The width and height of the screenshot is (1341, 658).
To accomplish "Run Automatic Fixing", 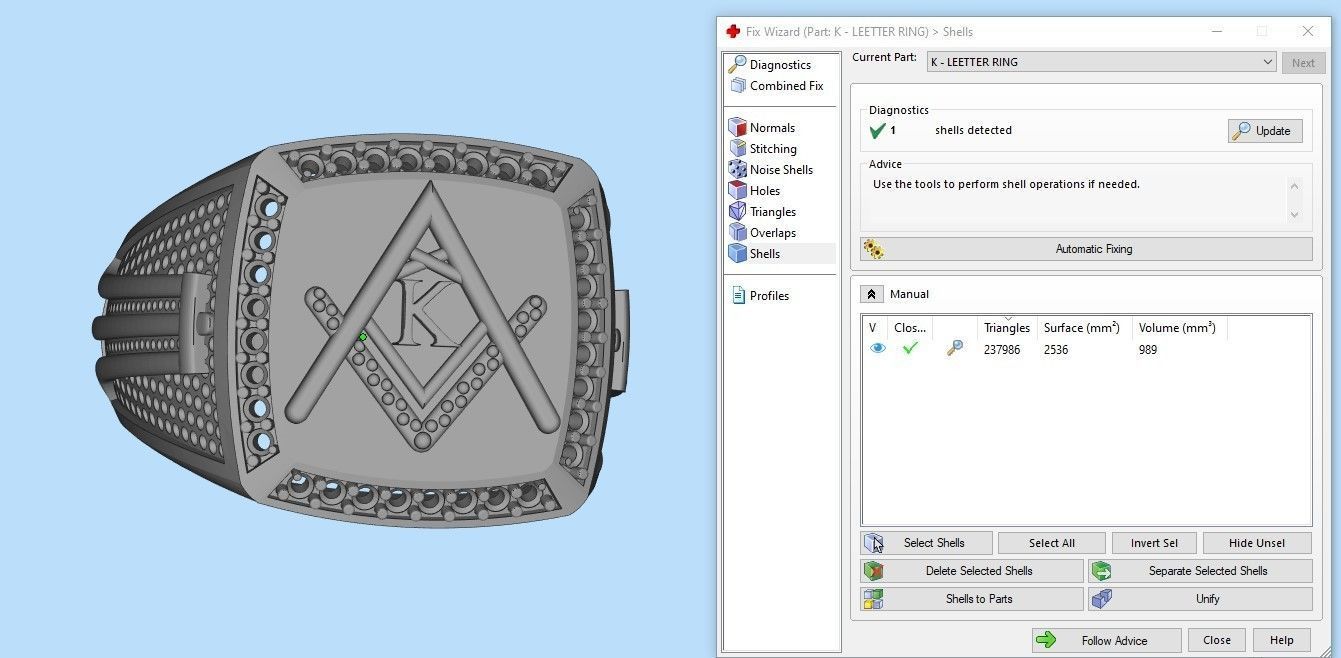I will tap(1086, 249).
